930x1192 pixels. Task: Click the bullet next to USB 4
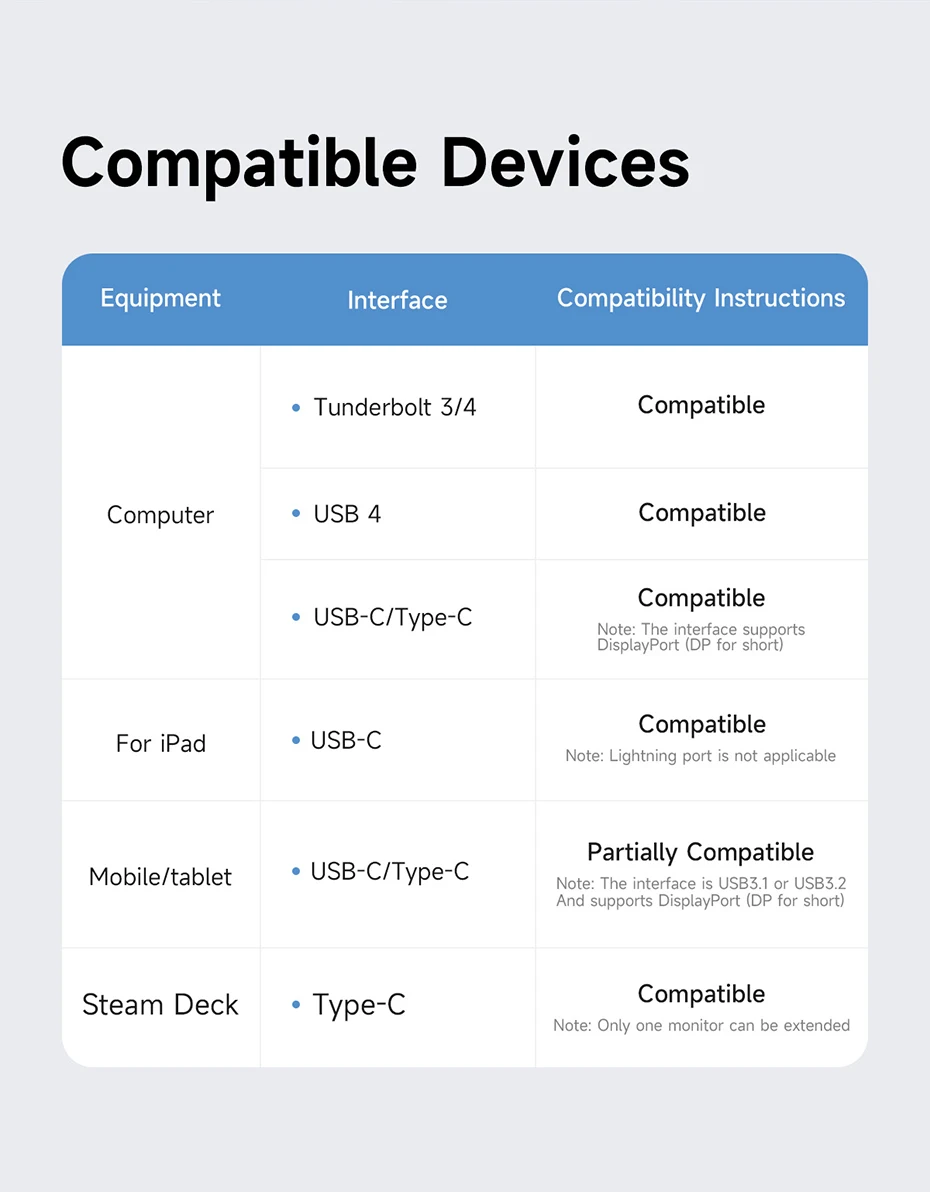click(x=296, y=514)
